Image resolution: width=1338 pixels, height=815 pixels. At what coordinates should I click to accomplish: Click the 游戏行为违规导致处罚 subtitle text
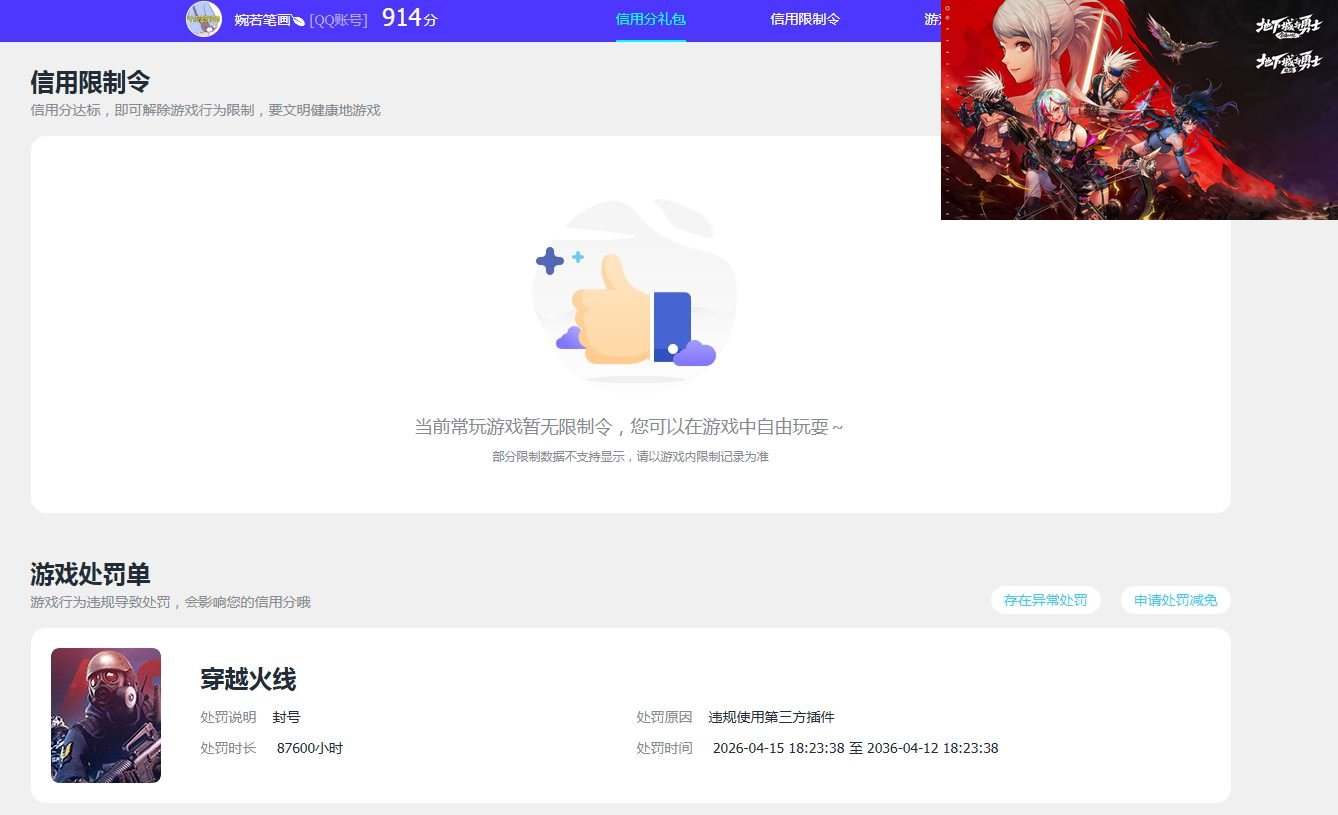(x=170, y=602)
